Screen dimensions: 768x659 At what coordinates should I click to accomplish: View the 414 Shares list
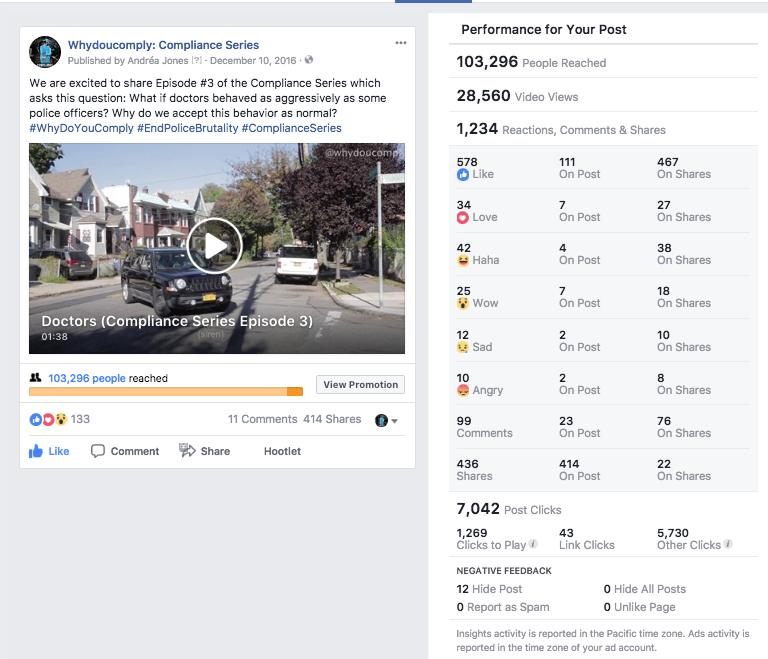(x=332, y=419)
